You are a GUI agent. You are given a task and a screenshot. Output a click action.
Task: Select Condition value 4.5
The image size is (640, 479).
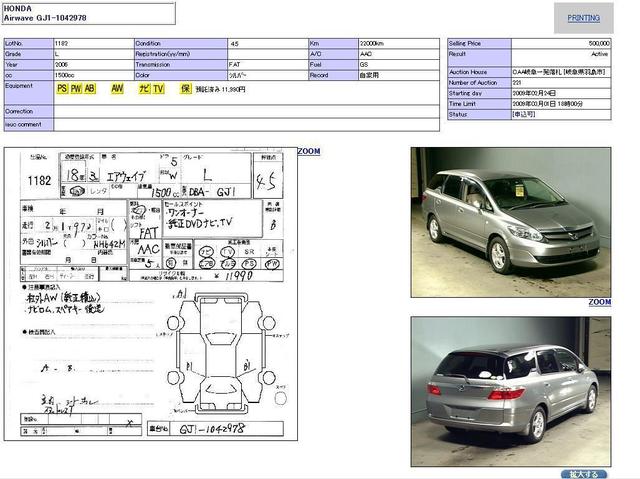[234, 43]
